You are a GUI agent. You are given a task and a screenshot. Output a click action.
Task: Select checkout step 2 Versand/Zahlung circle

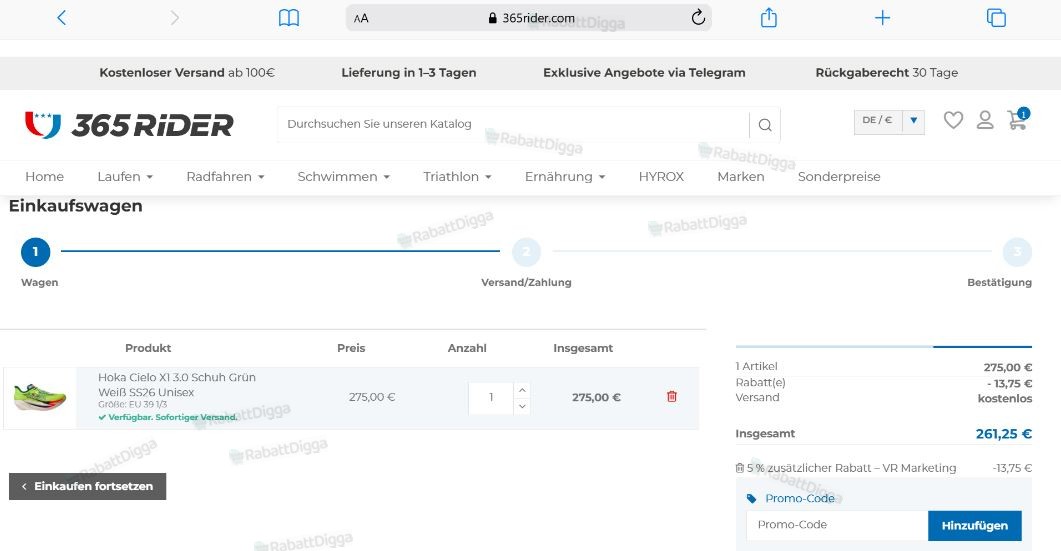(x=526, y=252)
